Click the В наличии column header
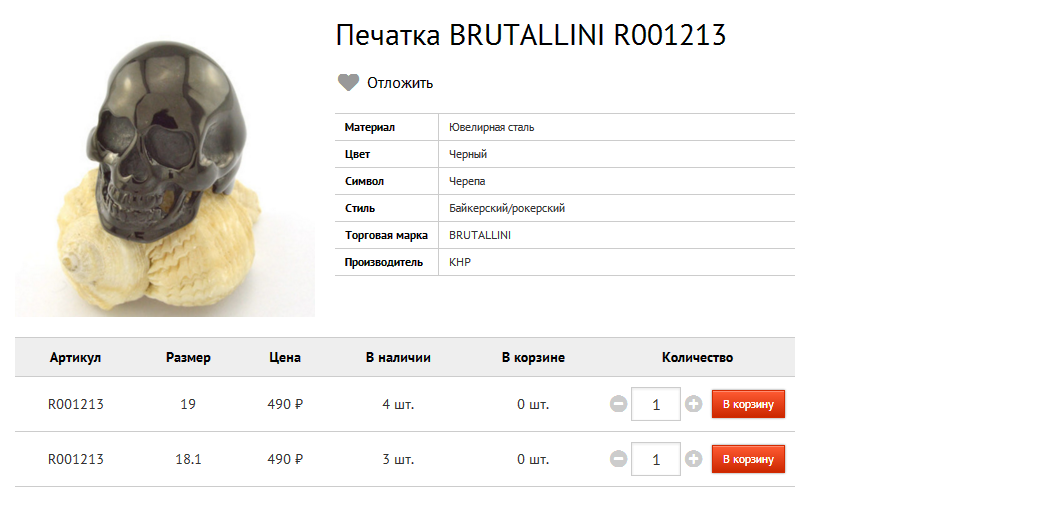 398,358
